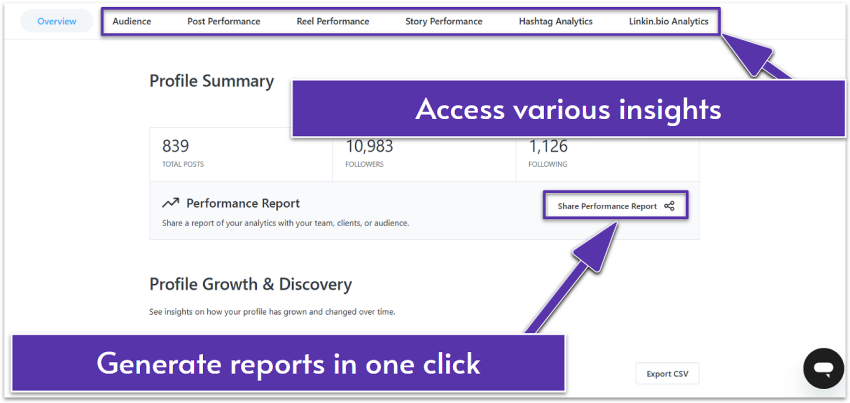Click the Profile Growth & Discovery heading

(x=250, y=284)
